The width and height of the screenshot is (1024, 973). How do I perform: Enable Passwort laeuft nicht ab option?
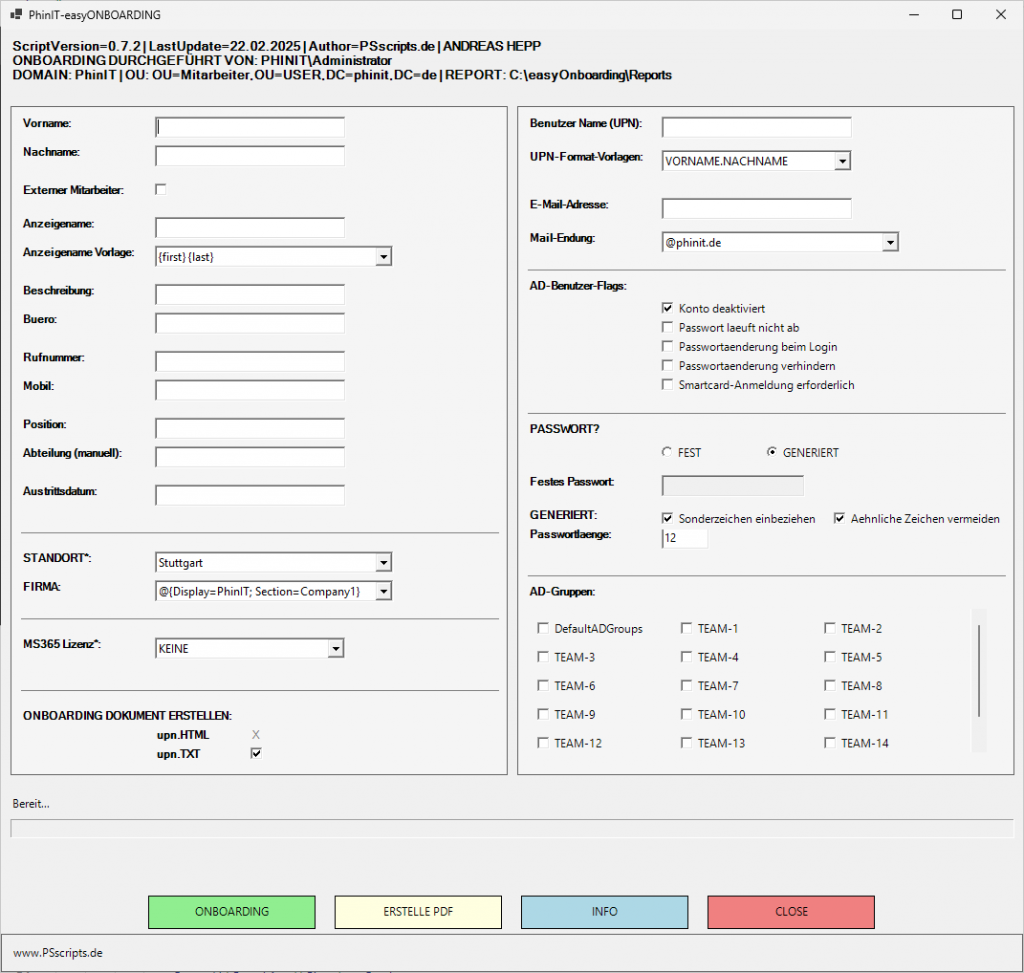(668, 328)
